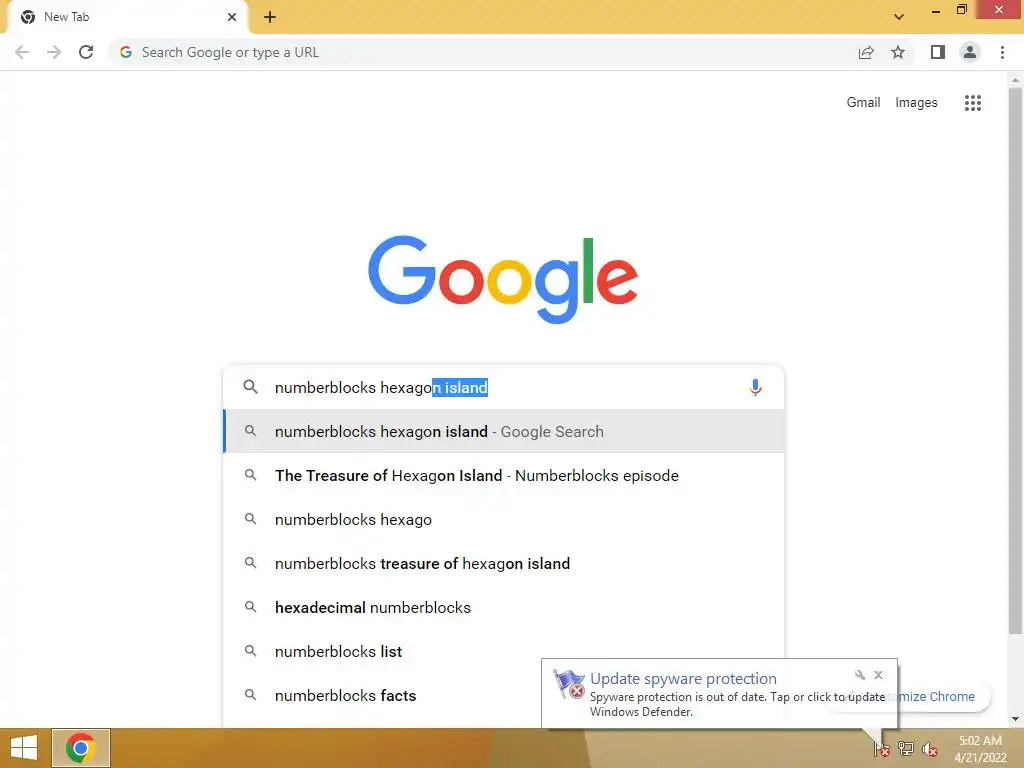Image resolution: width=1024 pixels, height=768 pixels.
Task: Open Google Images link
Action: pos(916,103)
